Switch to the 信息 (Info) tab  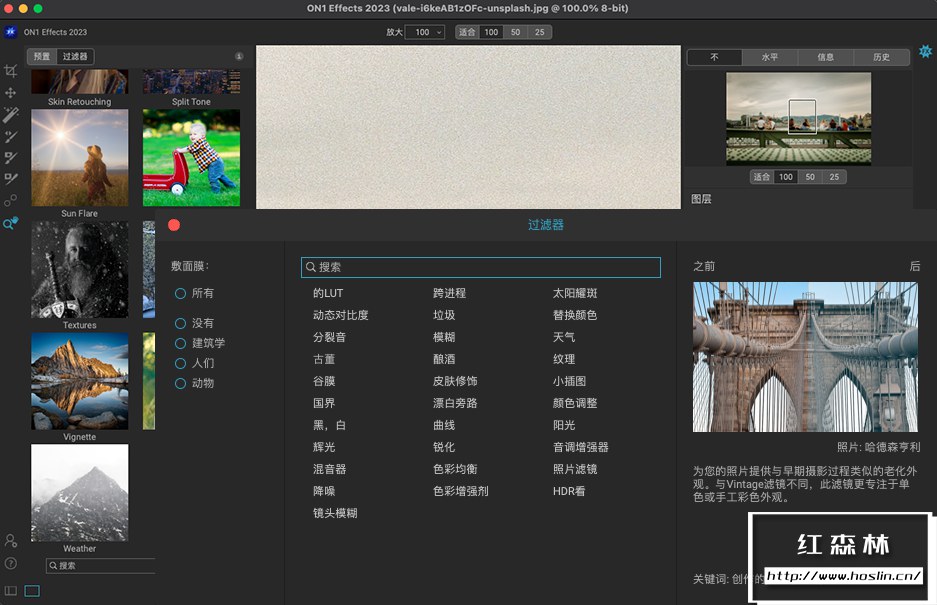pyautogui.click(x=825, y=57)
